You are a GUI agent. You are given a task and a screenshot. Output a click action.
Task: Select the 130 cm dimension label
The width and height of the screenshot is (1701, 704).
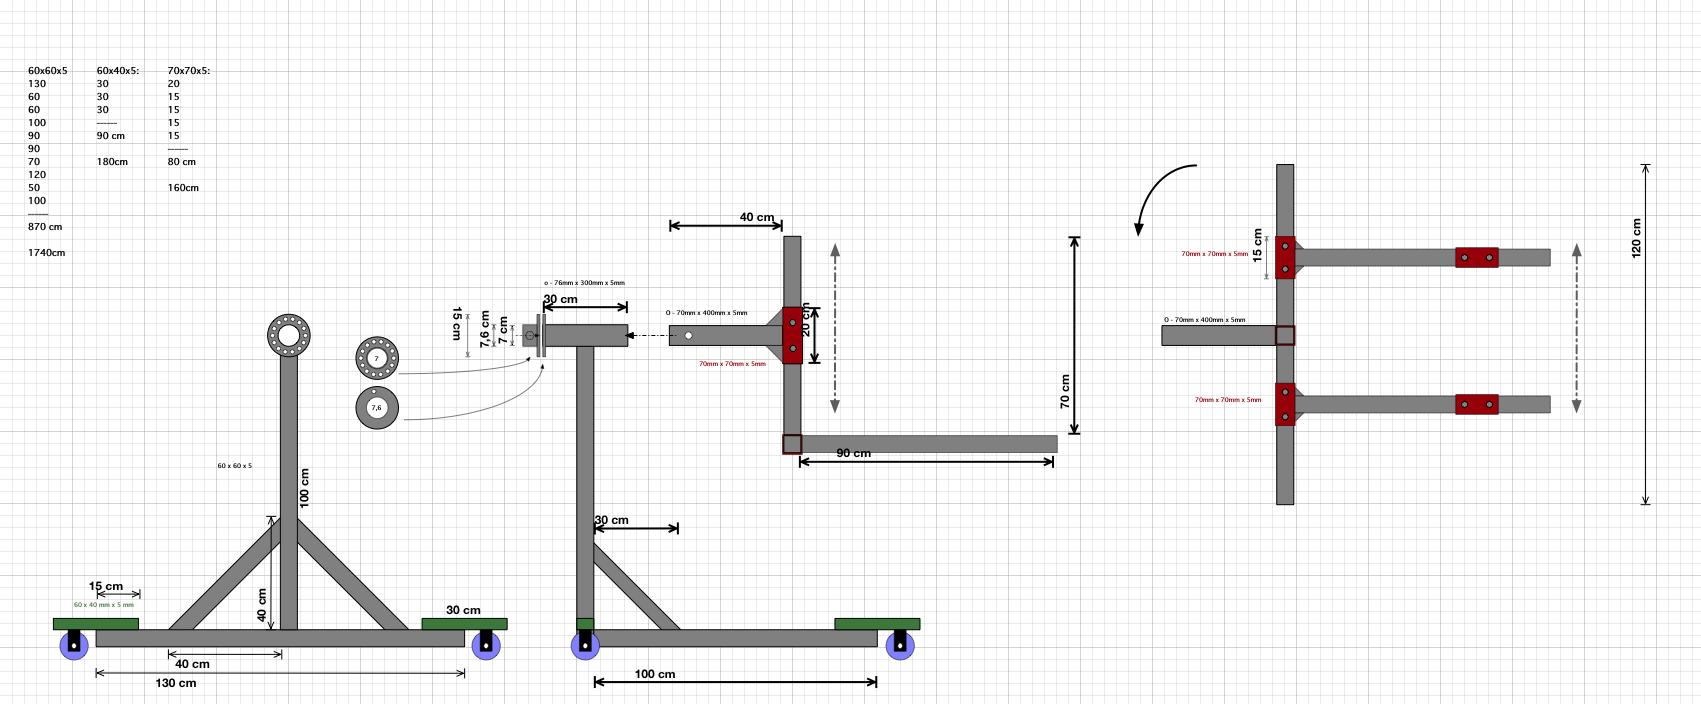pos(176,683)
